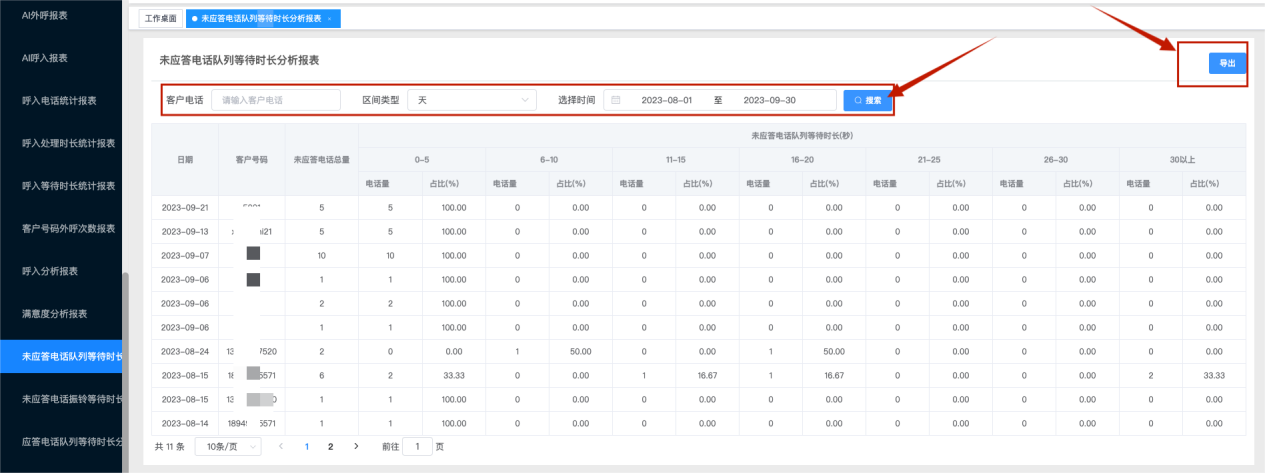Screen dimensions: 1265x473
Task: Click the 30以上 column group header
Action: tap(1183, 159)
